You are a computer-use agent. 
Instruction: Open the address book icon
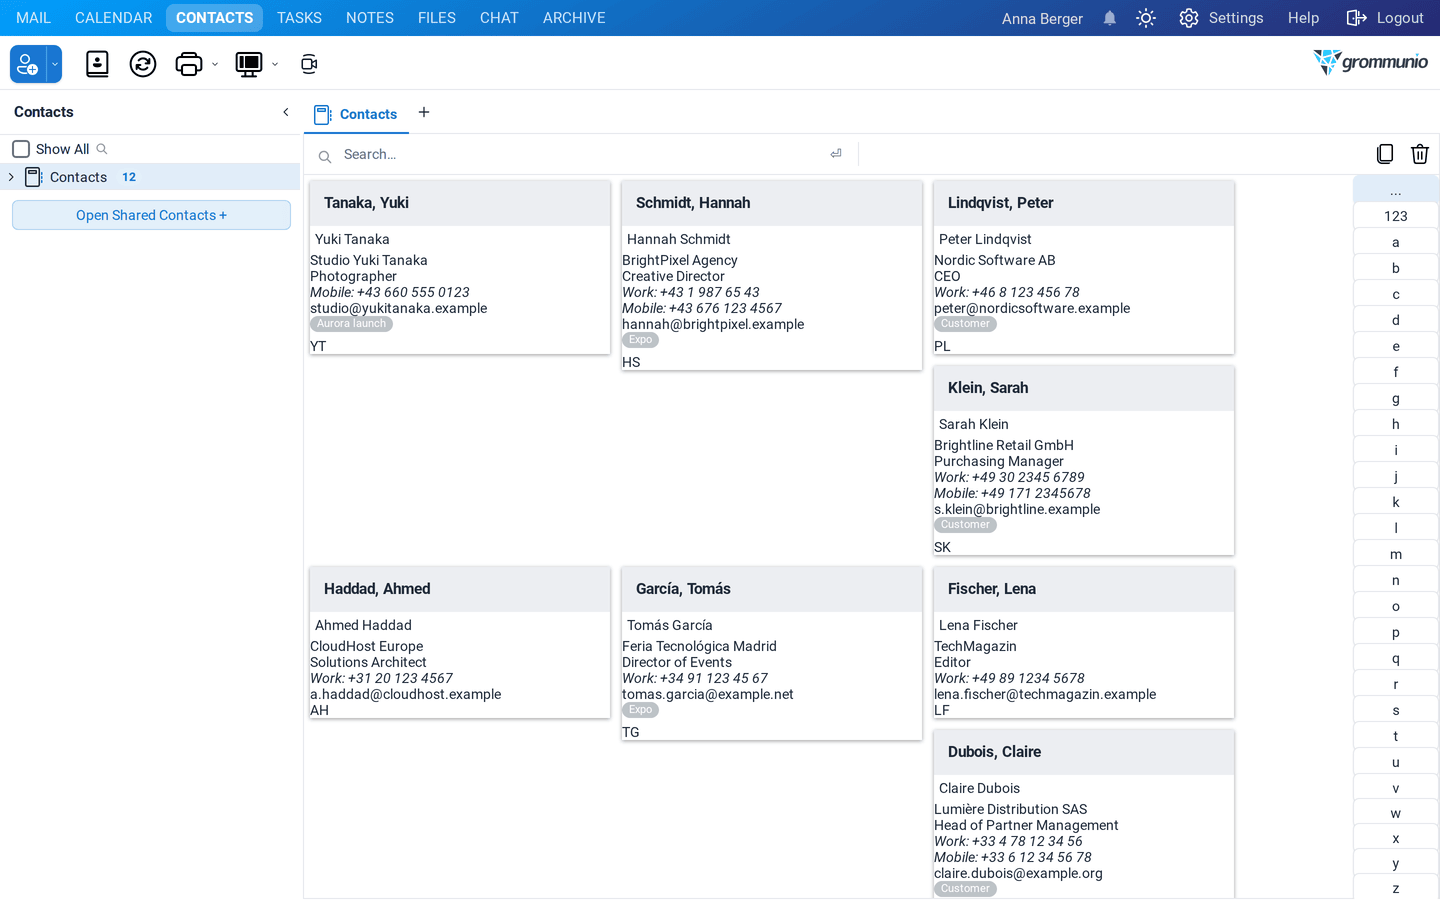click(97, 64)
